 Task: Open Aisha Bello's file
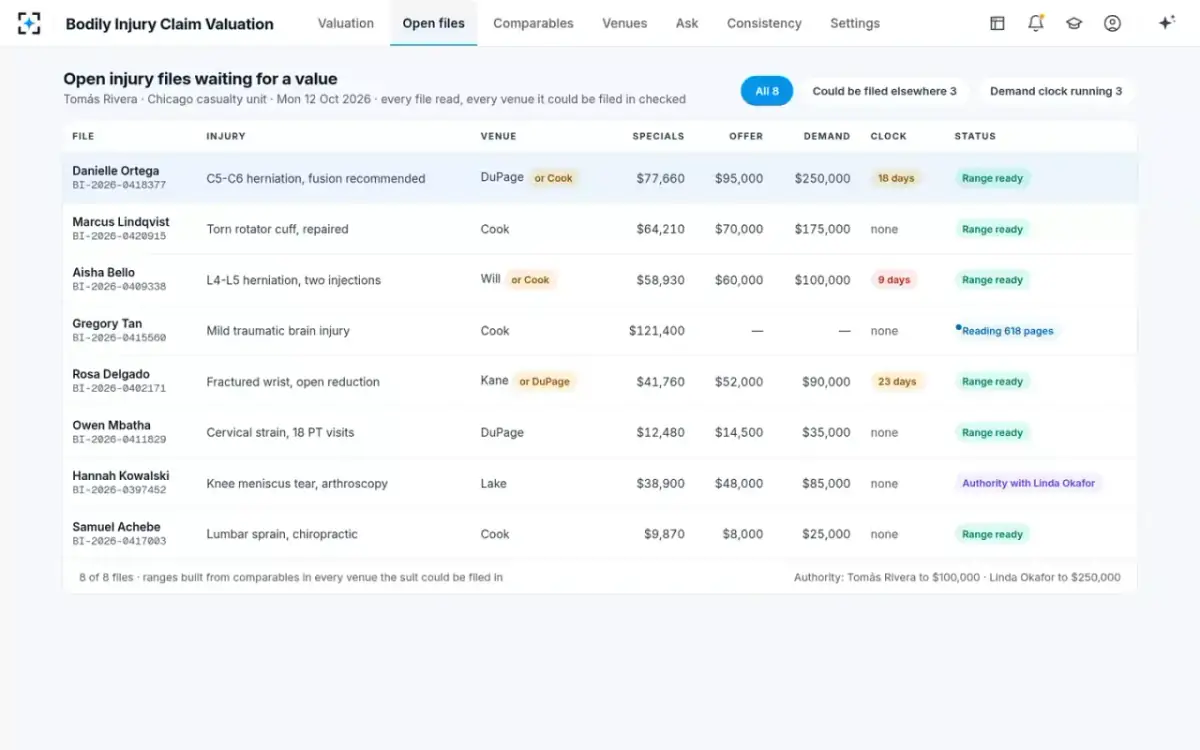click(600, 280)
